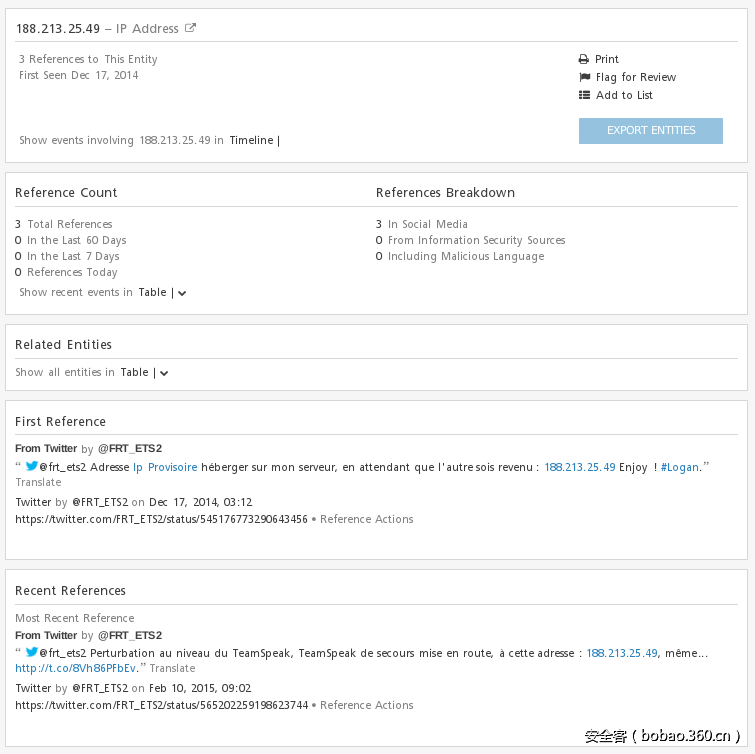Click Twitter bird icon in Recent References
755x754 pixels.
click(x=31, y=652)
